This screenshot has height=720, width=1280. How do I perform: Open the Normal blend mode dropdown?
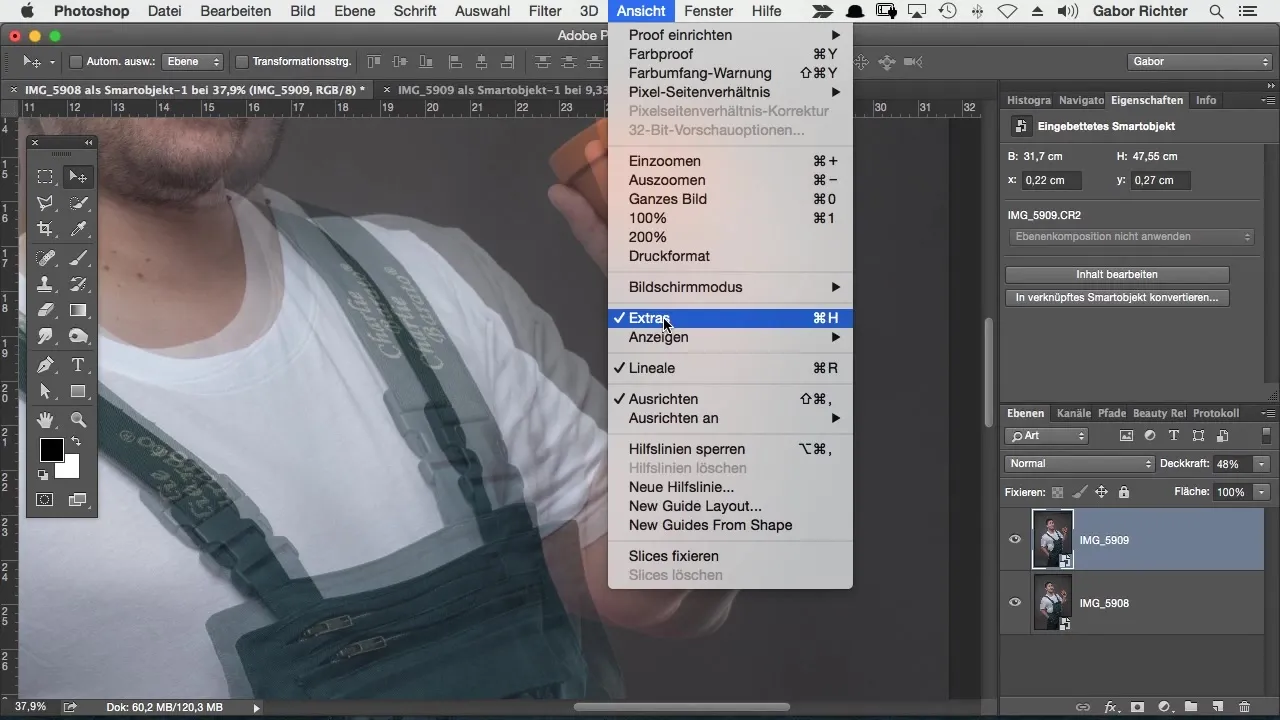[1079, 464]
